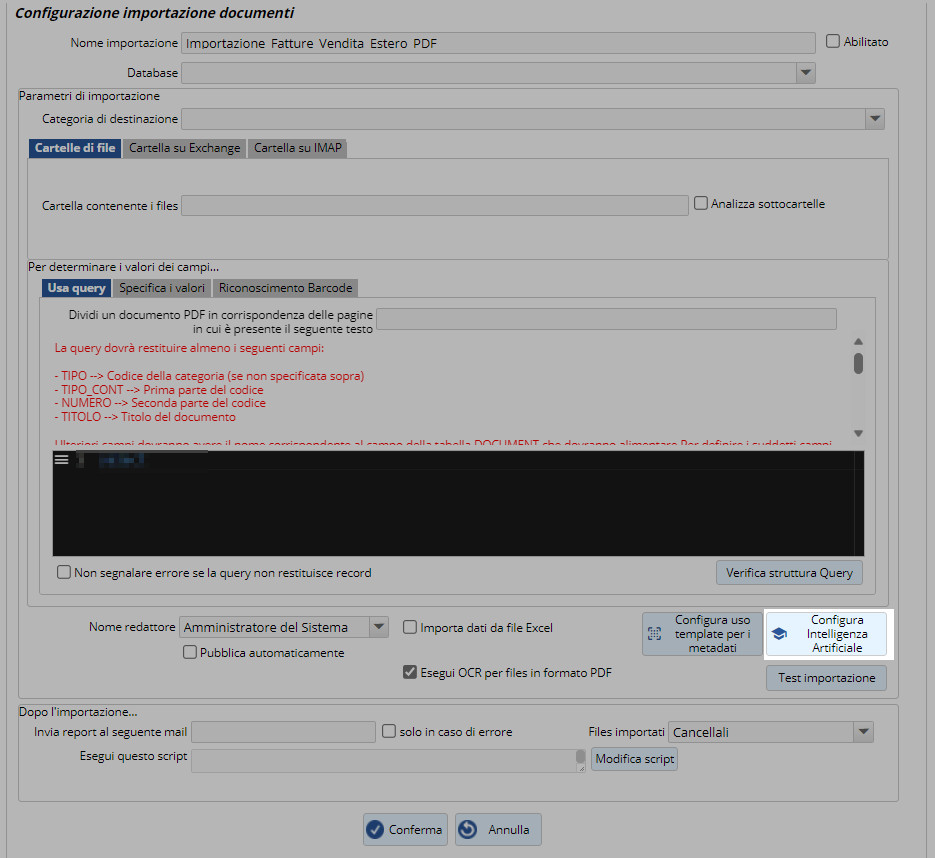Image resolution: width=935 pixels, height=858 pixels.
Task: Open the hamburger menu in query editor
Action: 61,459
